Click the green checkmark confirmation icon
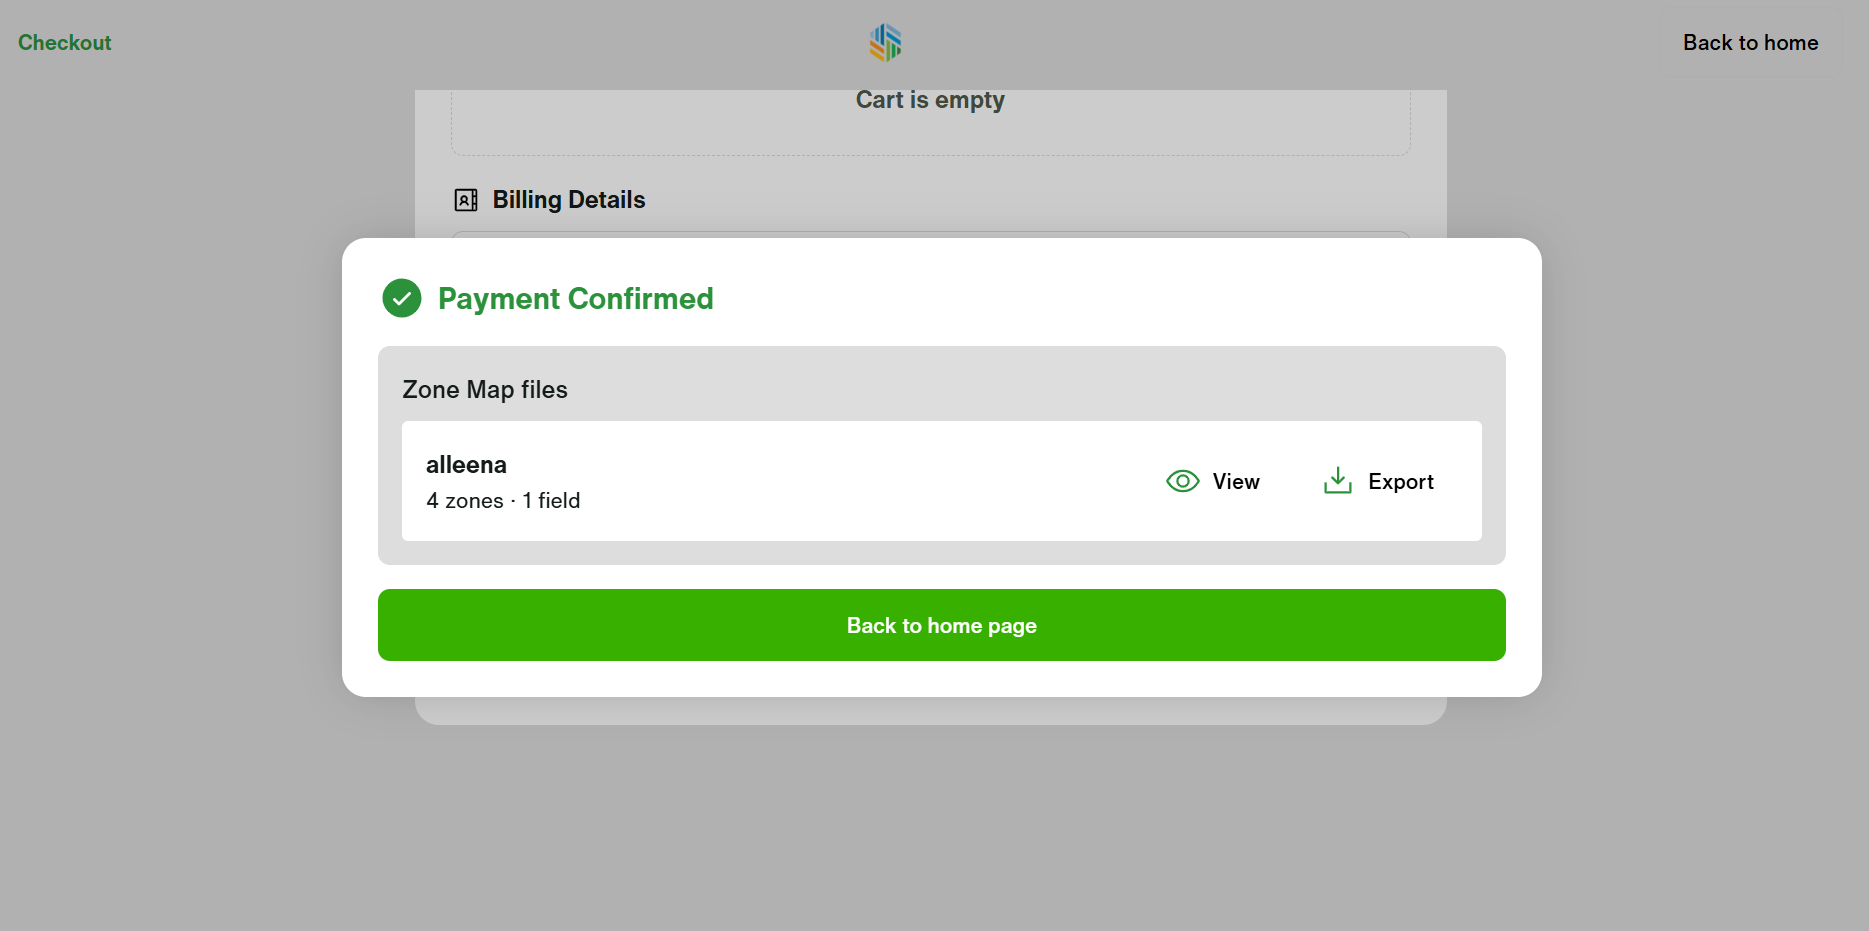 tap(402, 298)
